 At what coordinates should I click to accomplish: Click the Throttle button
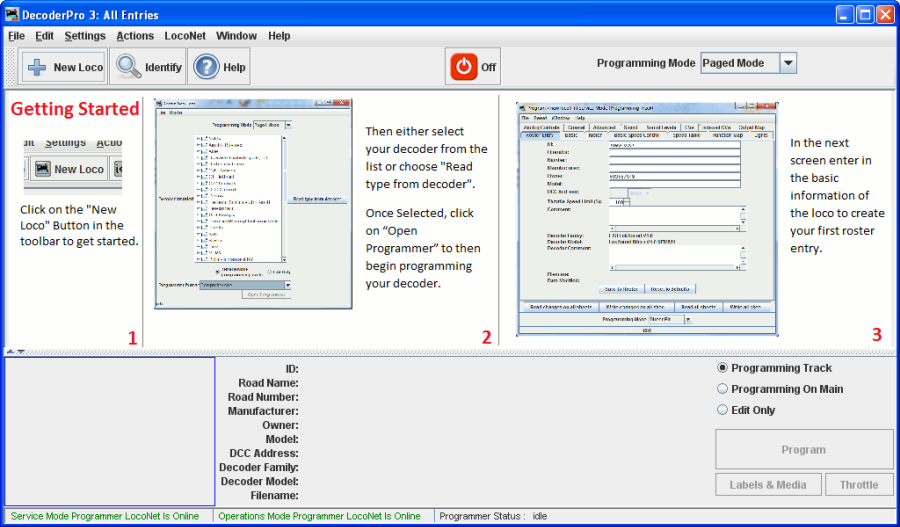tap(858, 485)
